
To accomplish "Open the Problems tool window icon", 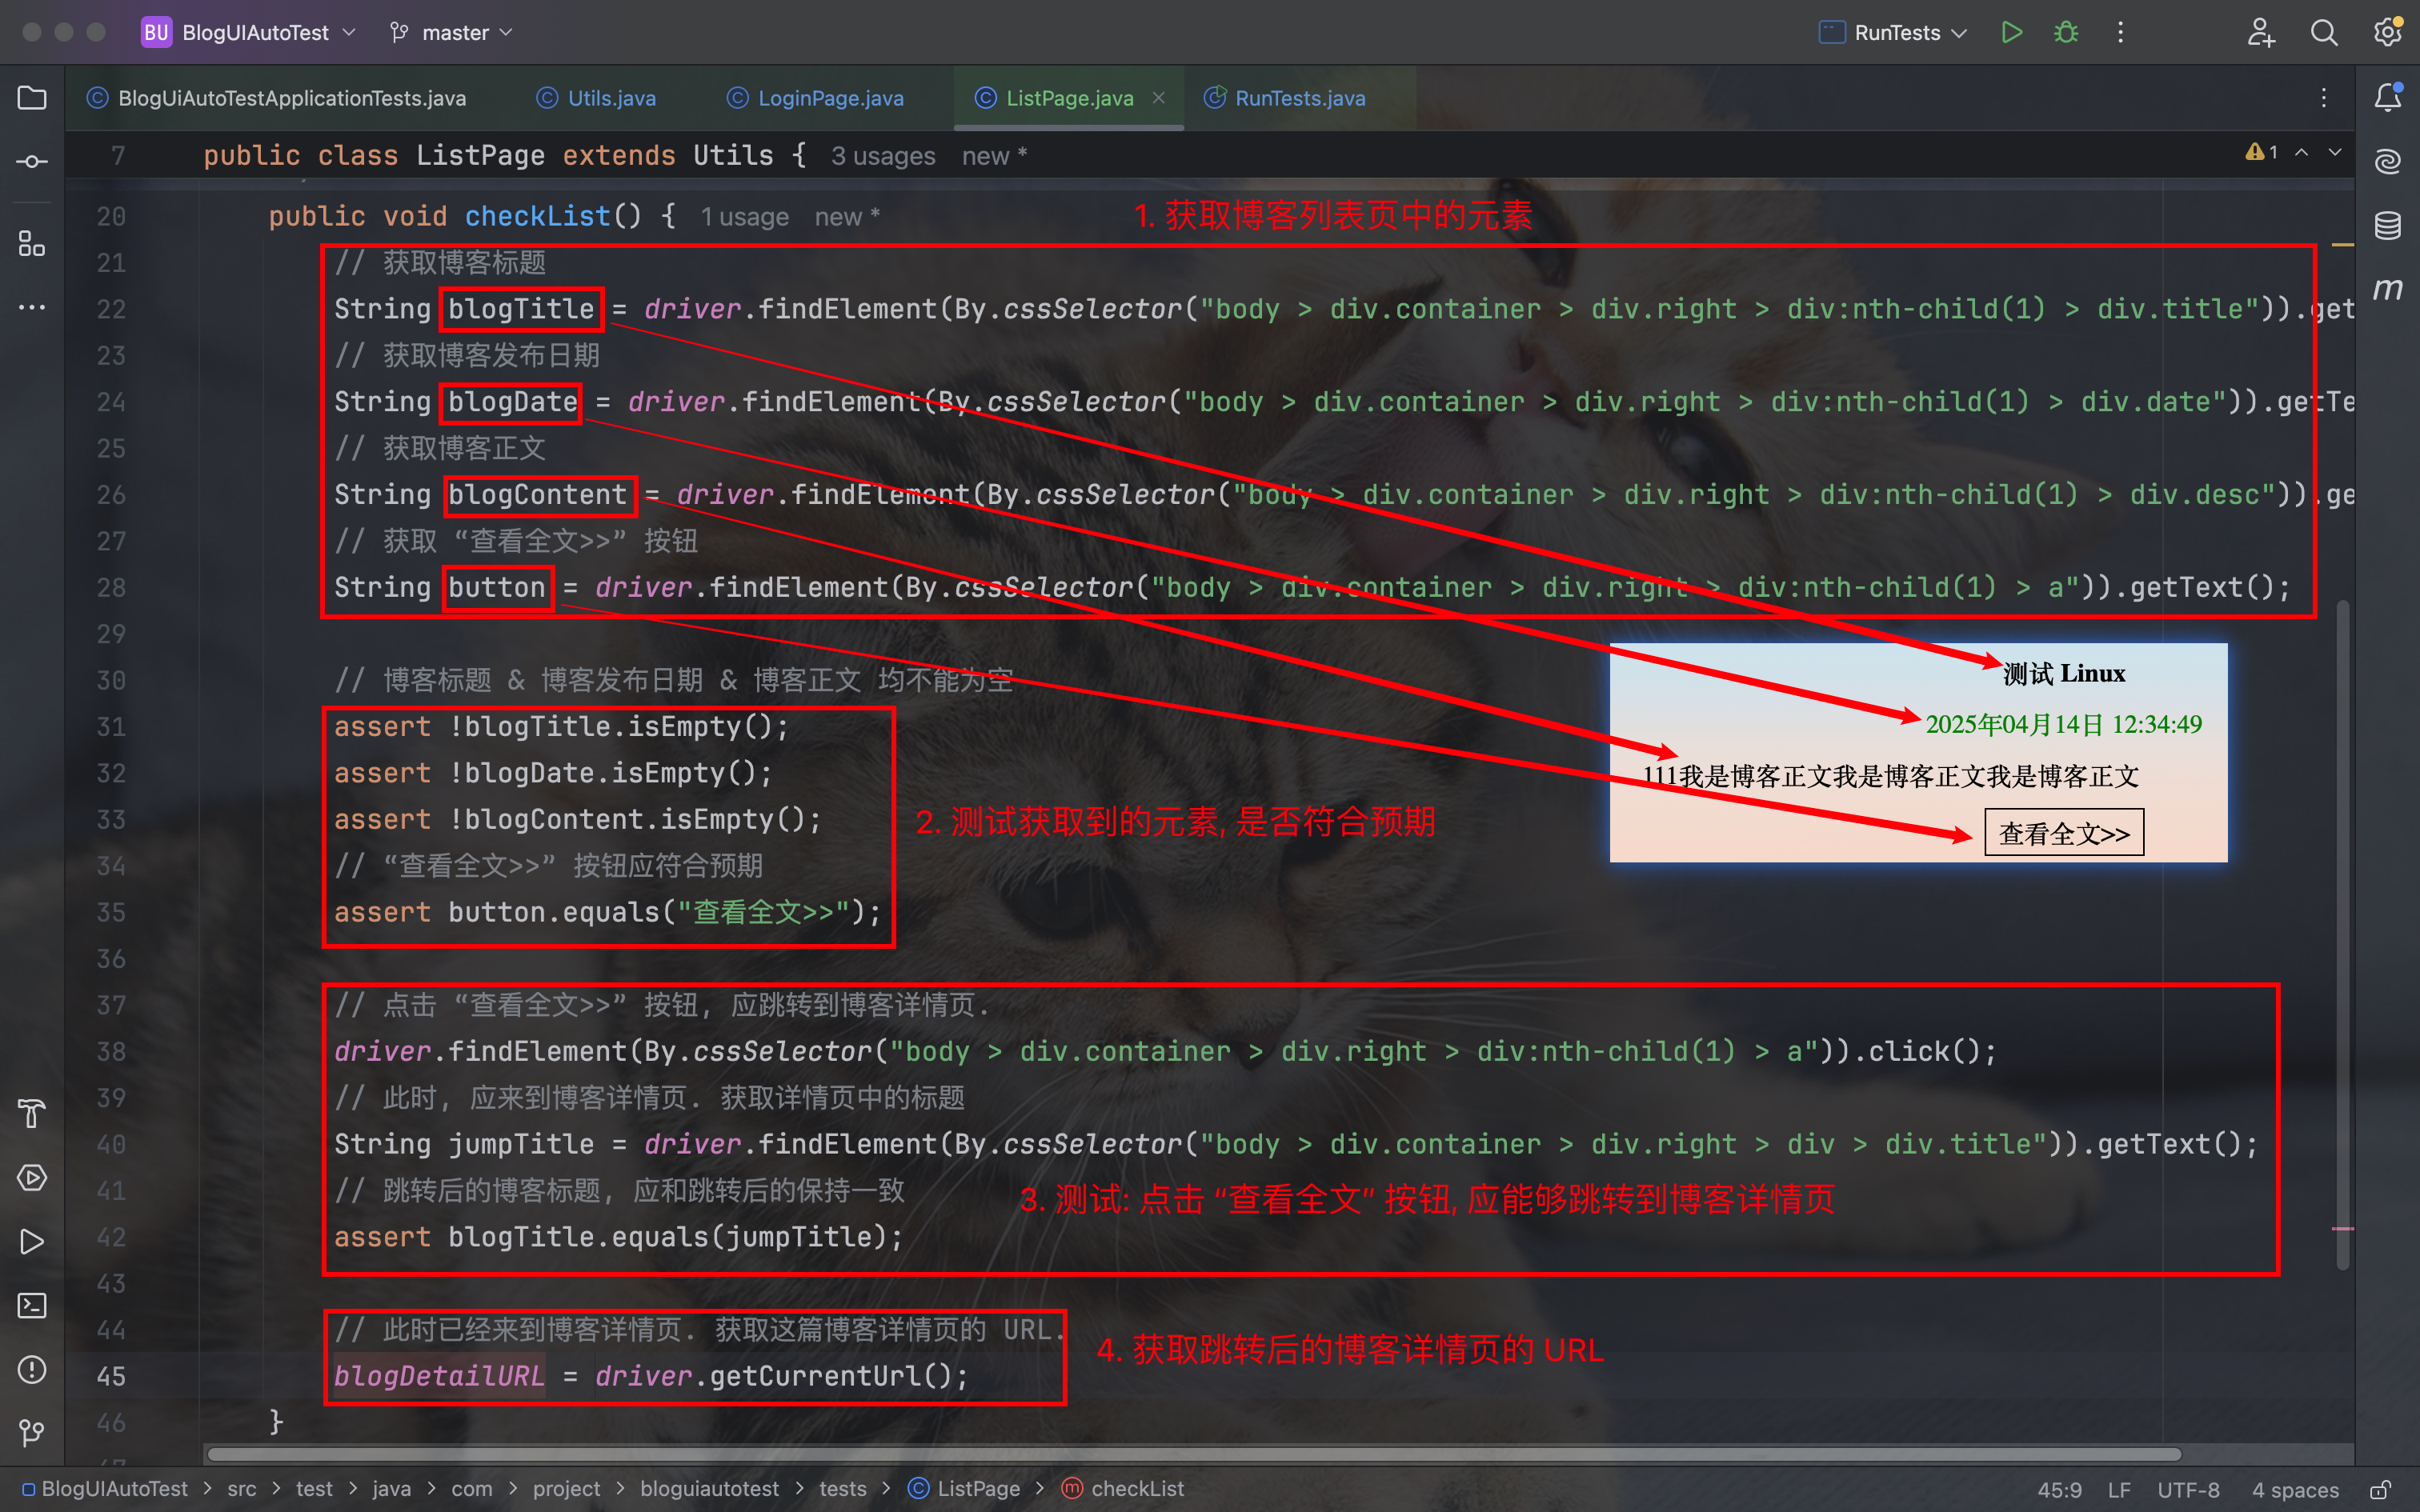I will click(32, 1369).
